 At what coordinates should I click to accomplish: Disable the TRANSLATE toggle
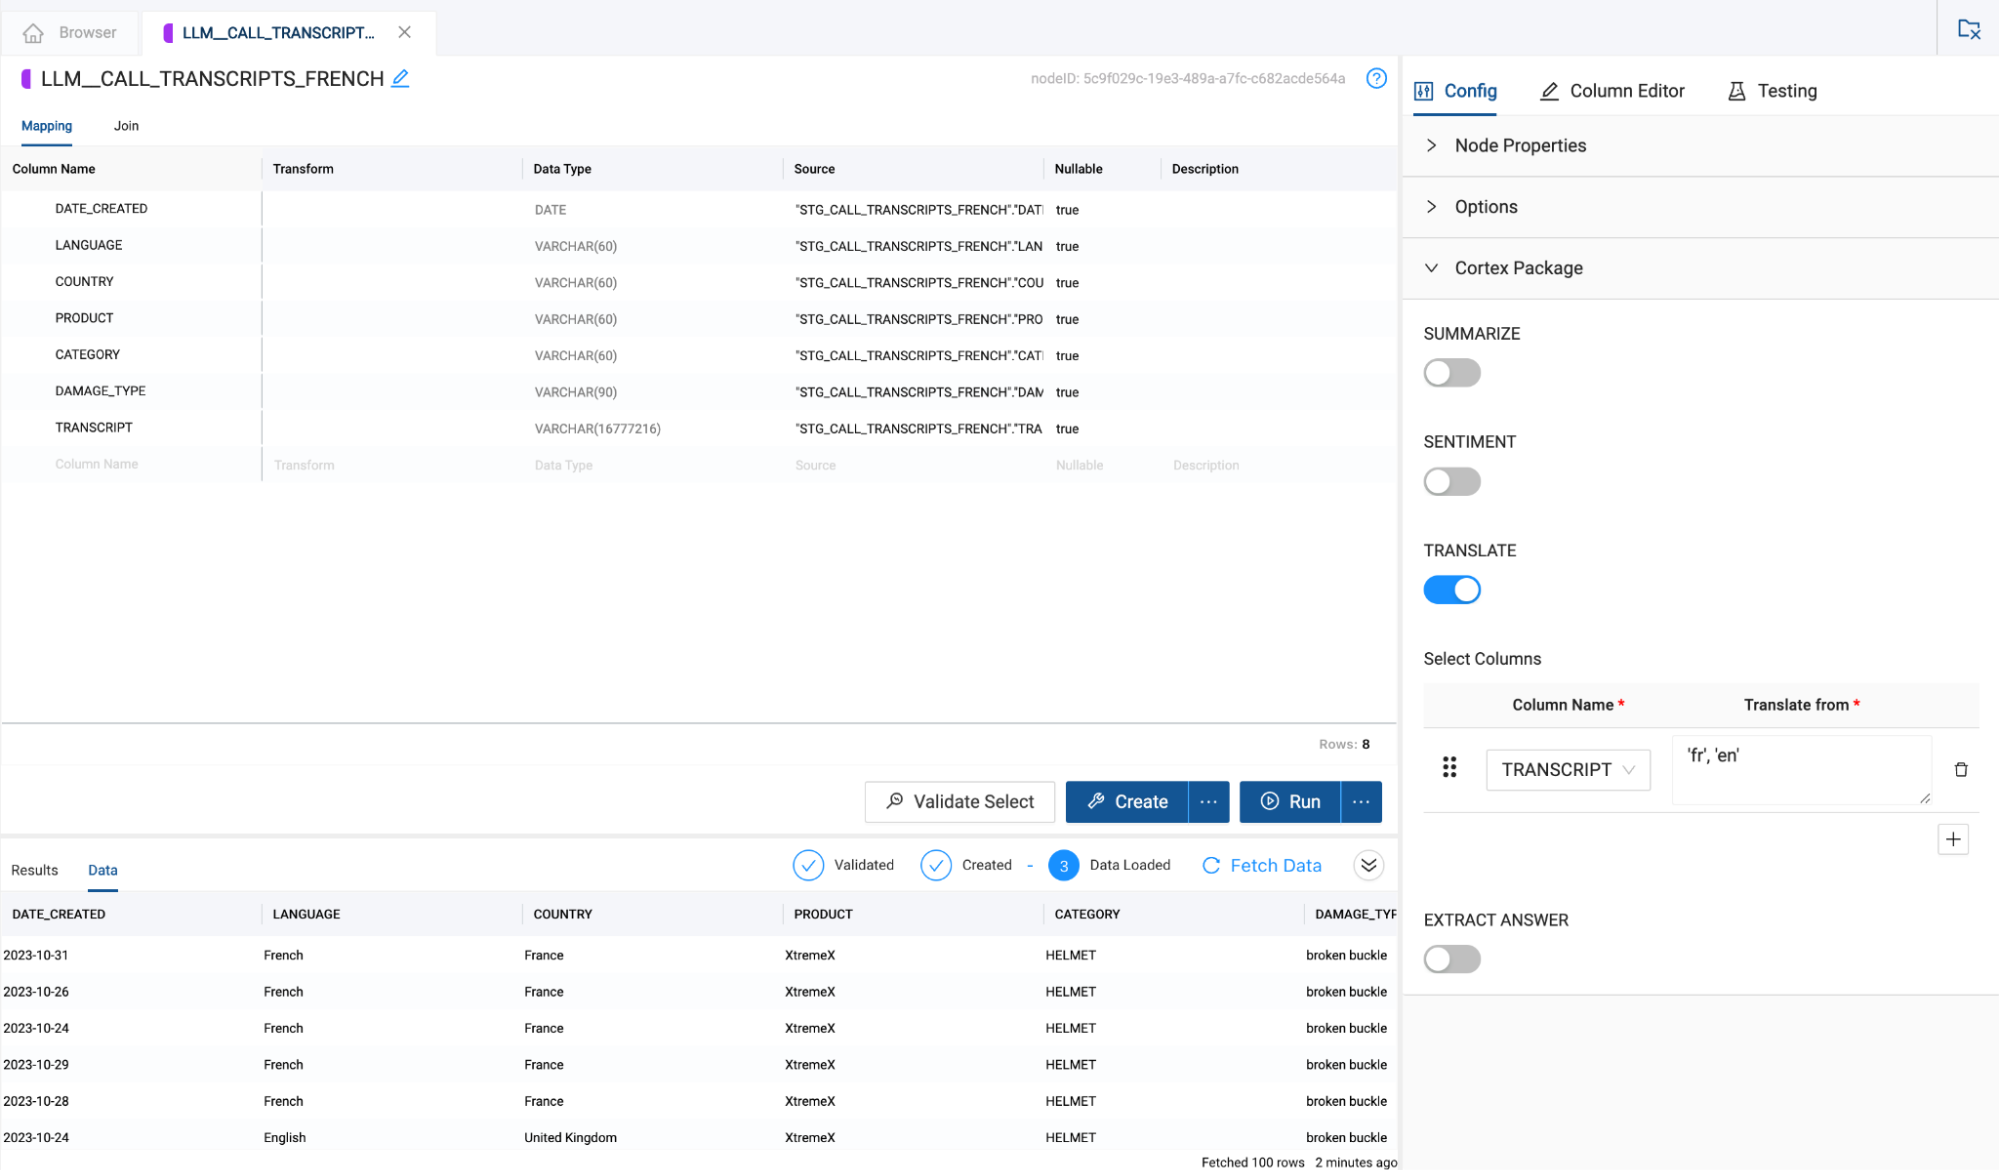coord(1451,590)
